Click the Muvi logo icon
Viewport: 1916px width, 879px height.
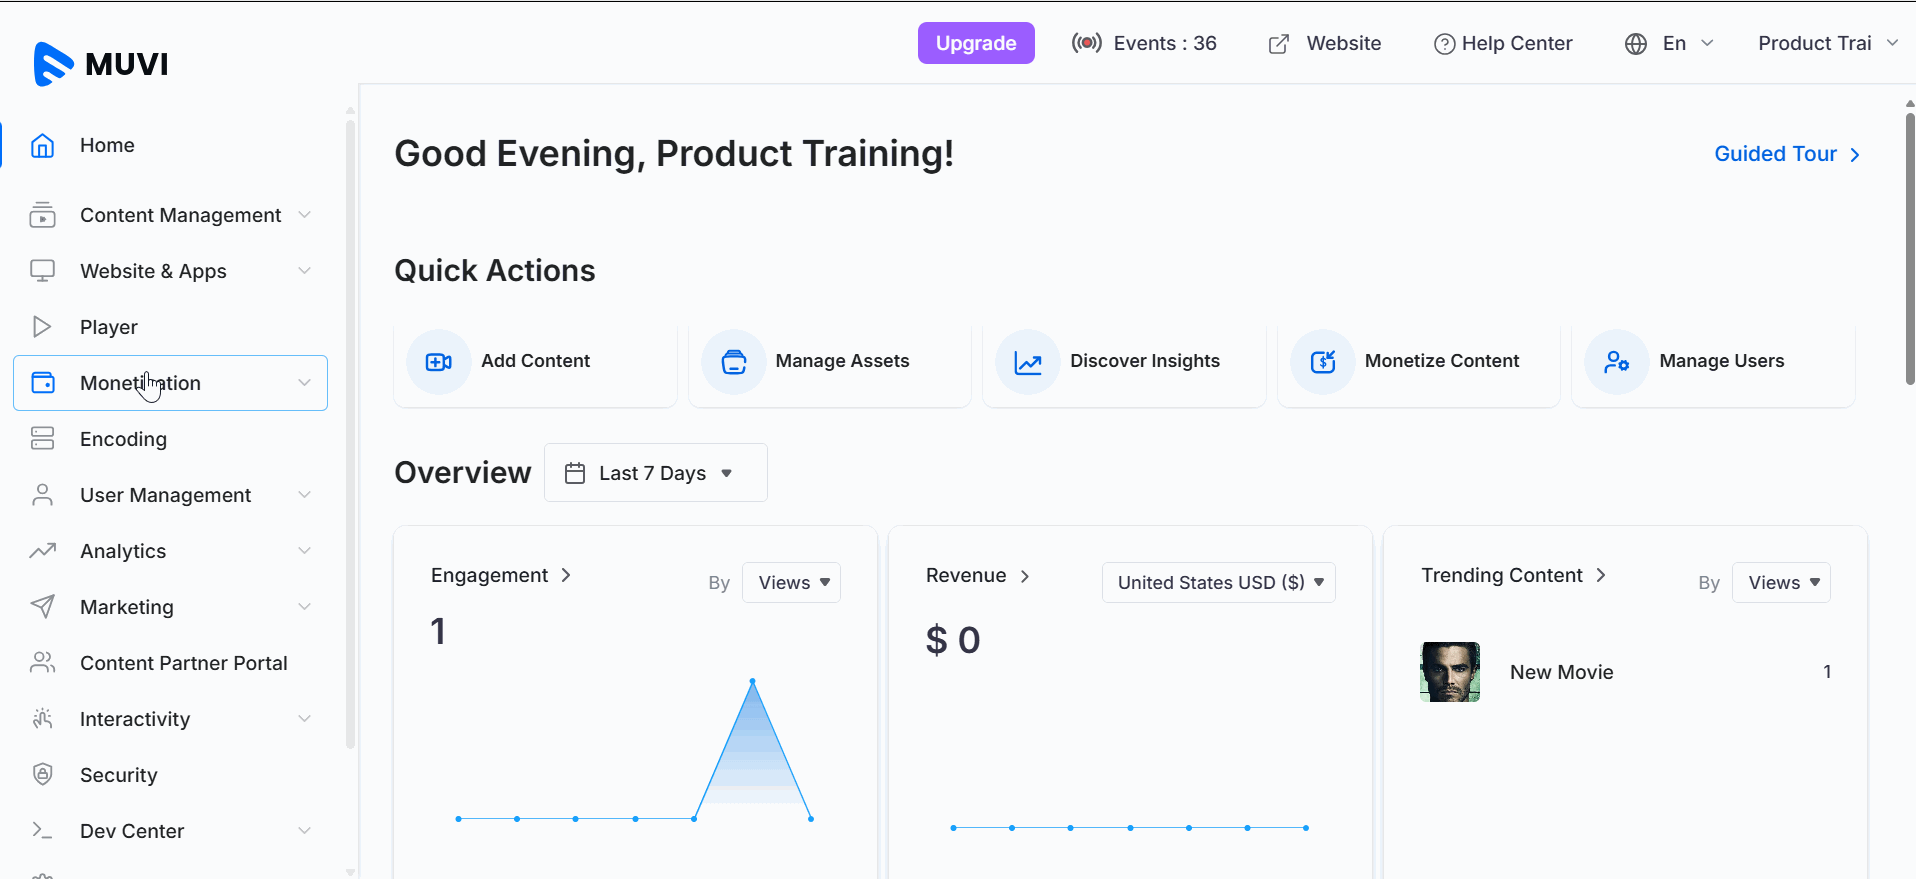coord(53,64)
